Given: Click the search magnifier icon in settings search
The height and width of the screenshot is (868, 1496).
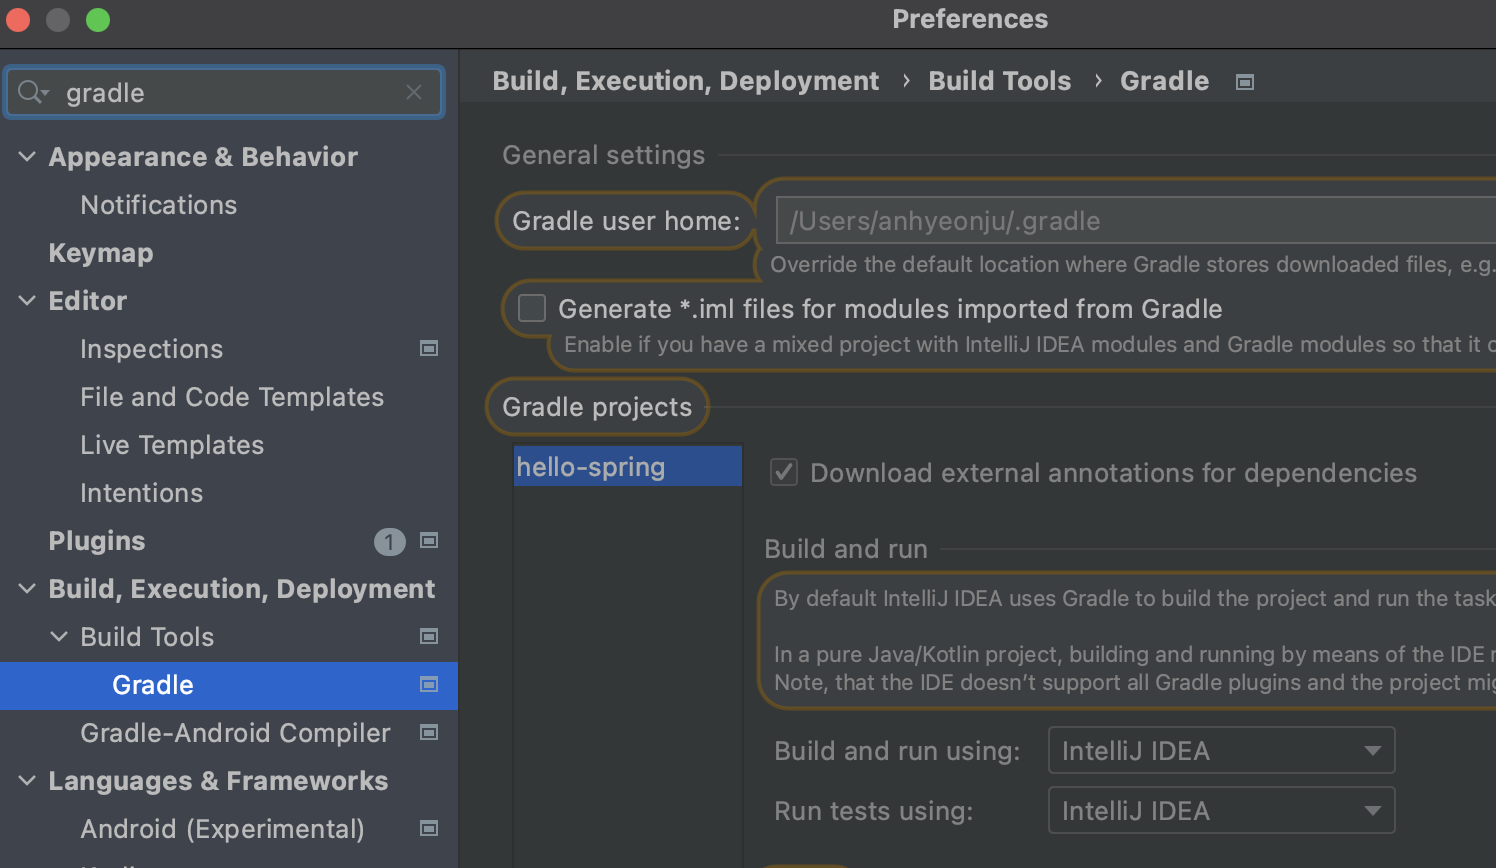Looking at the screenshot, I should click(31, 93).
